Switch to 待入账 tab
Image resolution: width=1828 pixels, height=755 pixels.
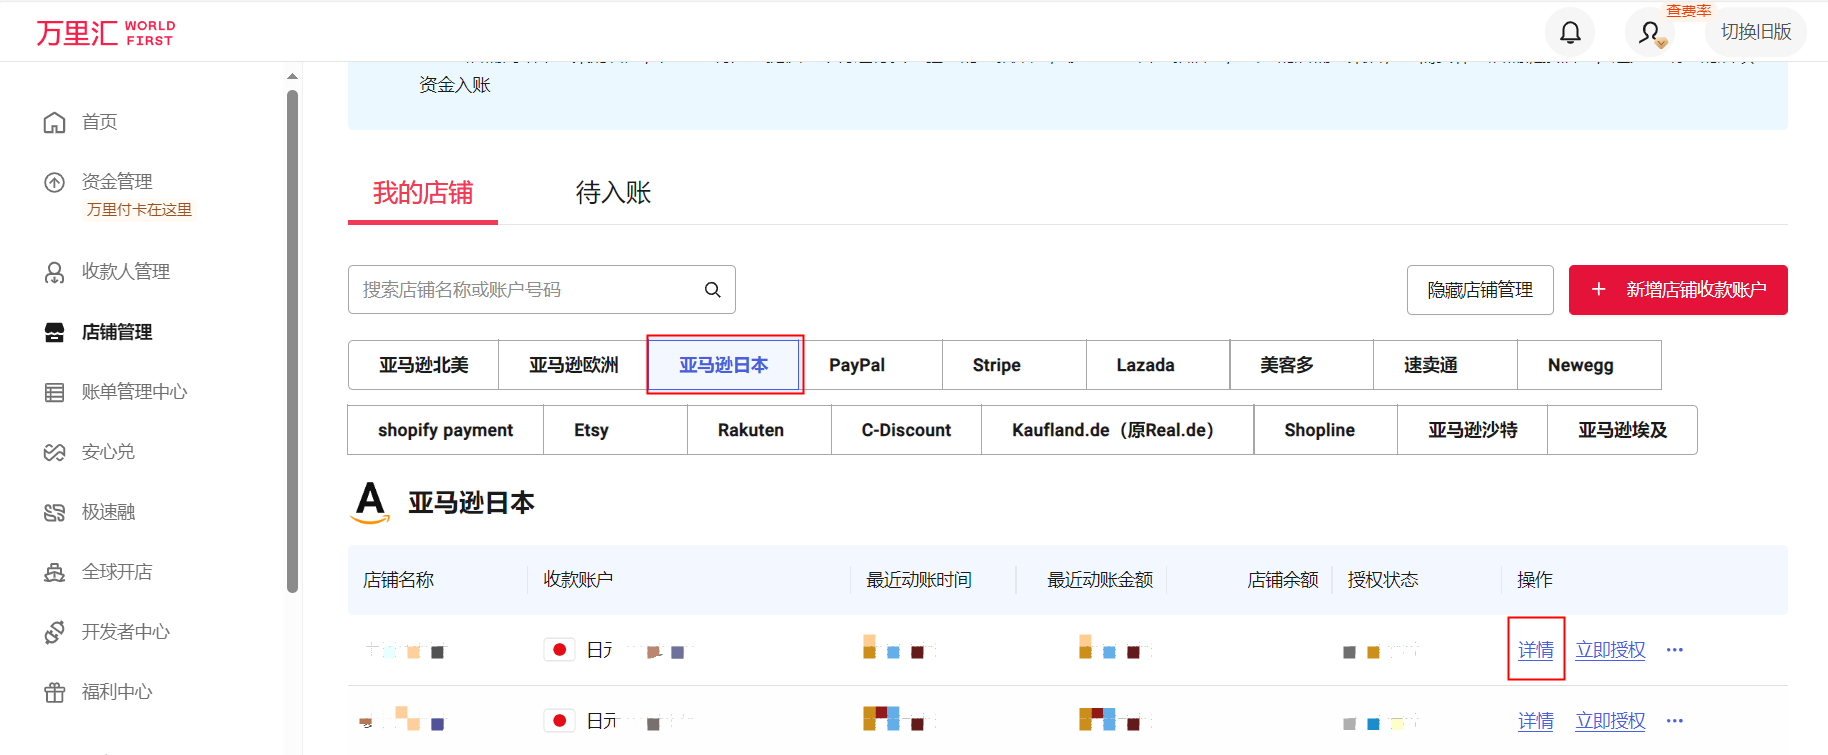tap(613, 193)
